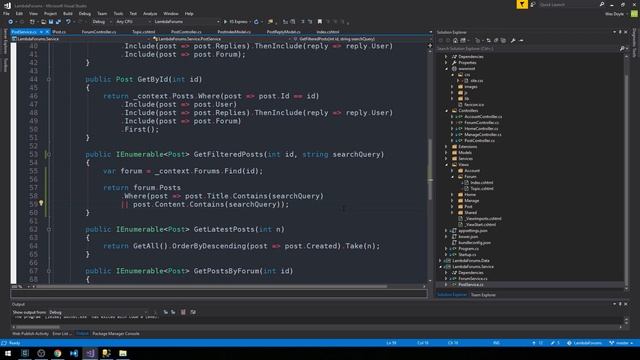Open File Explorer from the Windows taskbar
The image size is (640, 360).
click(123, 353)
